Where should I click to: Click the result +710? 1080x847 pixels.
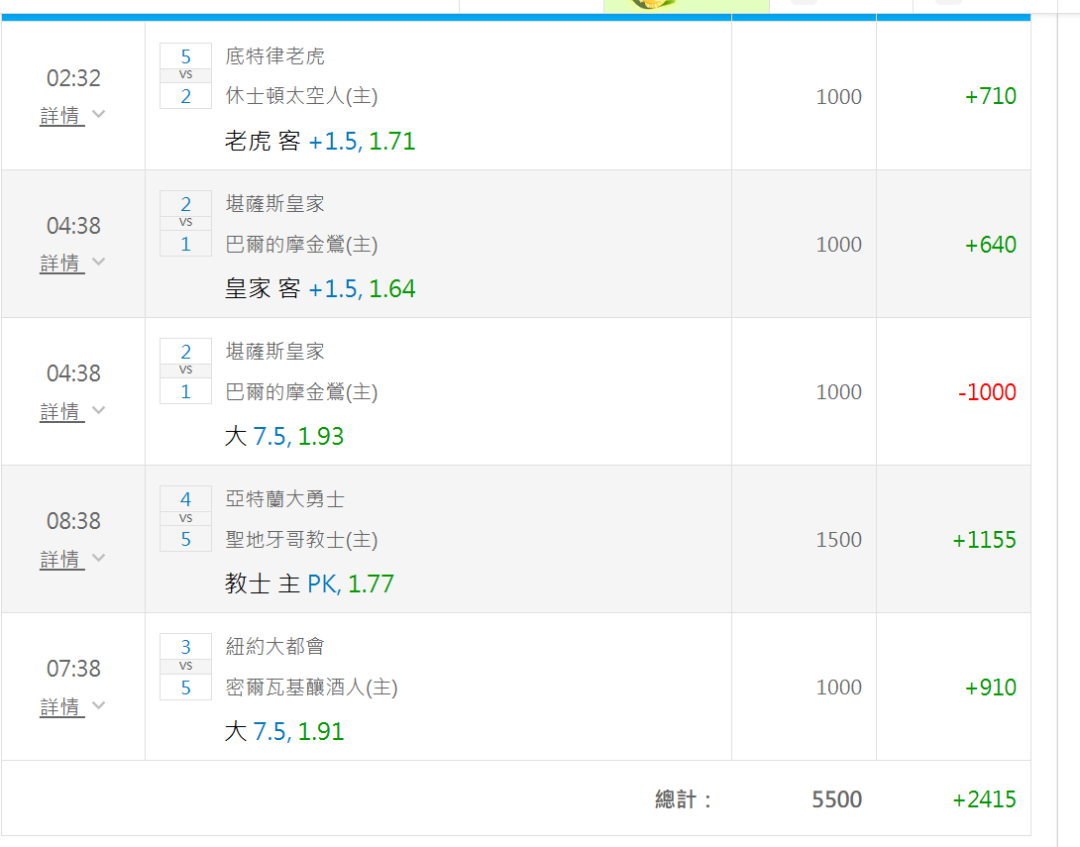[990, 96]
